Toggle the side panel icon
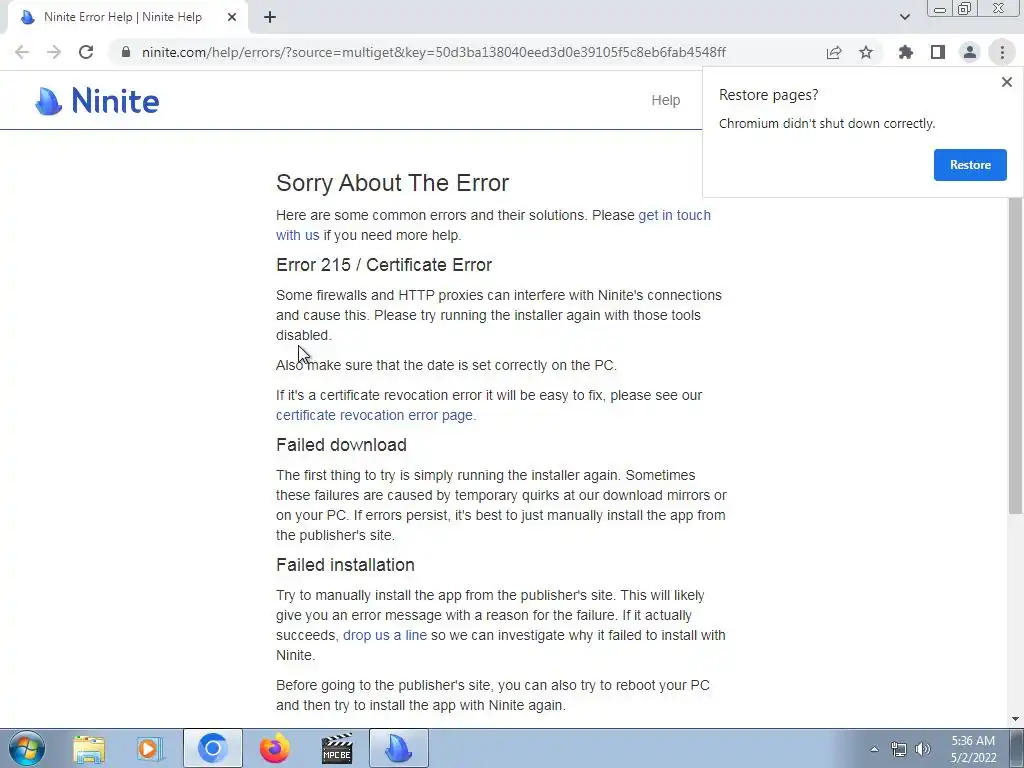 (938, 52)
